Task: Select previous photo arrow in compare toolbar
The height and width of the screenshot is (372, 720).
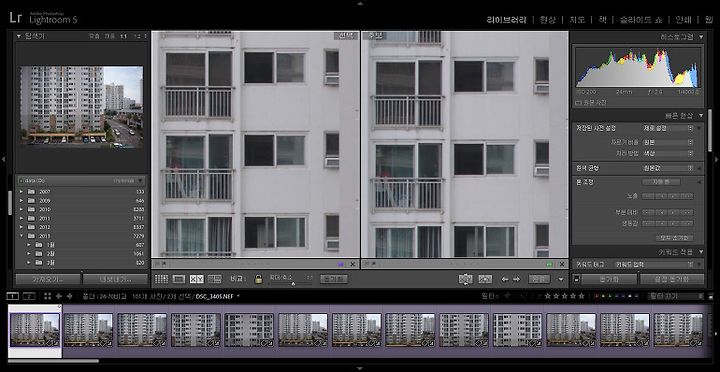Action: [x=505, y=279]
